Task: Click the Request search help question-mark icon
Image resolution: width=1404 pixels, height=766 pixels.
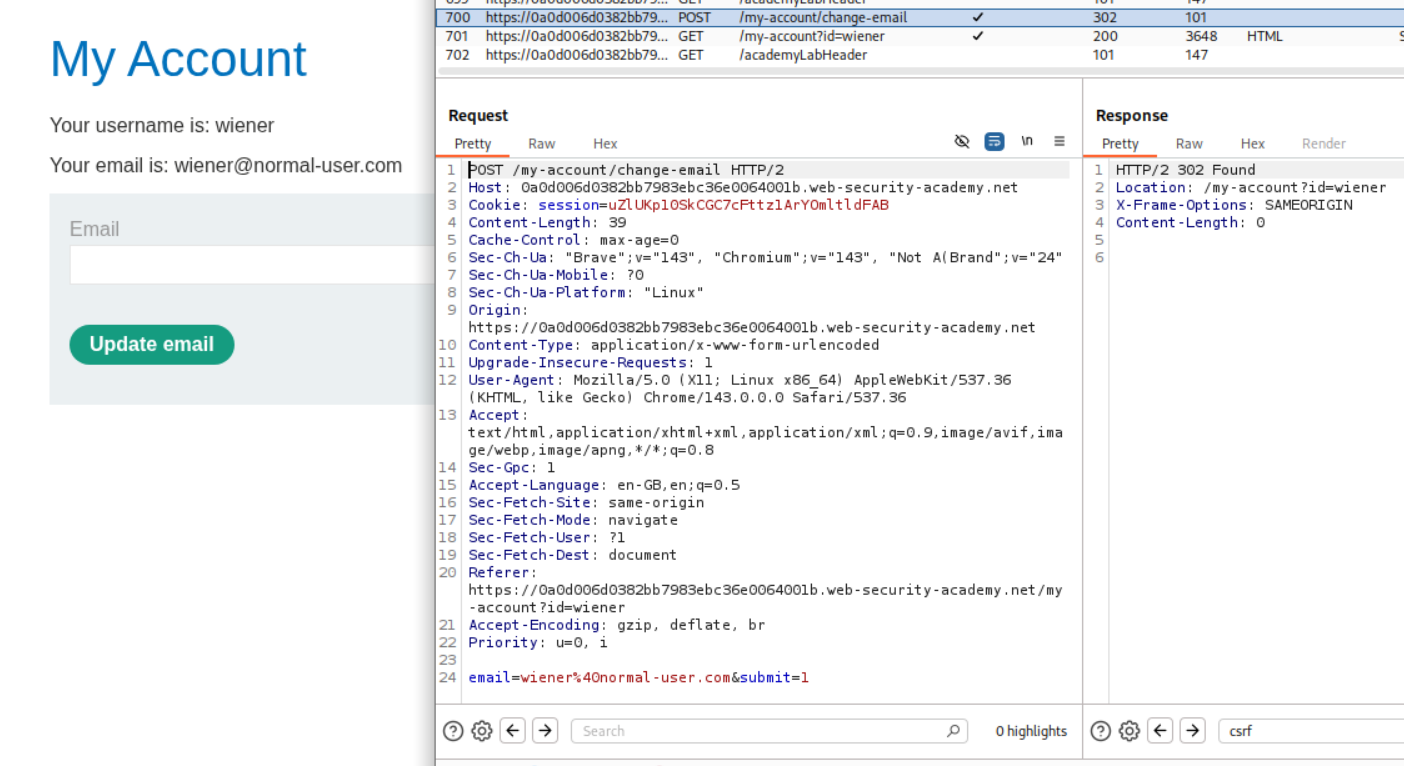Action: 453,731
